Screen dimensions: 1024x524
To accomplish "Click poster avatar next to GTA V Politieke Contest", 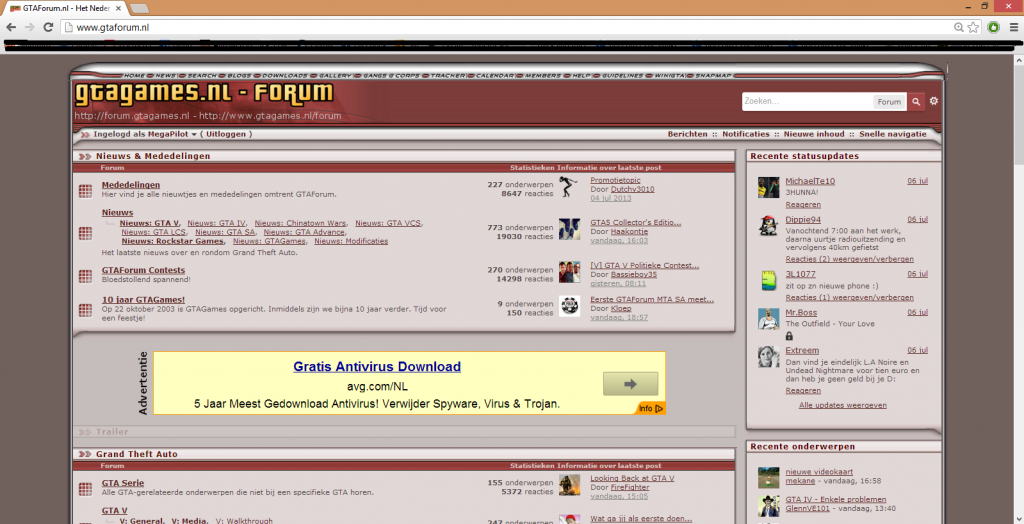I will pos(569,272).
